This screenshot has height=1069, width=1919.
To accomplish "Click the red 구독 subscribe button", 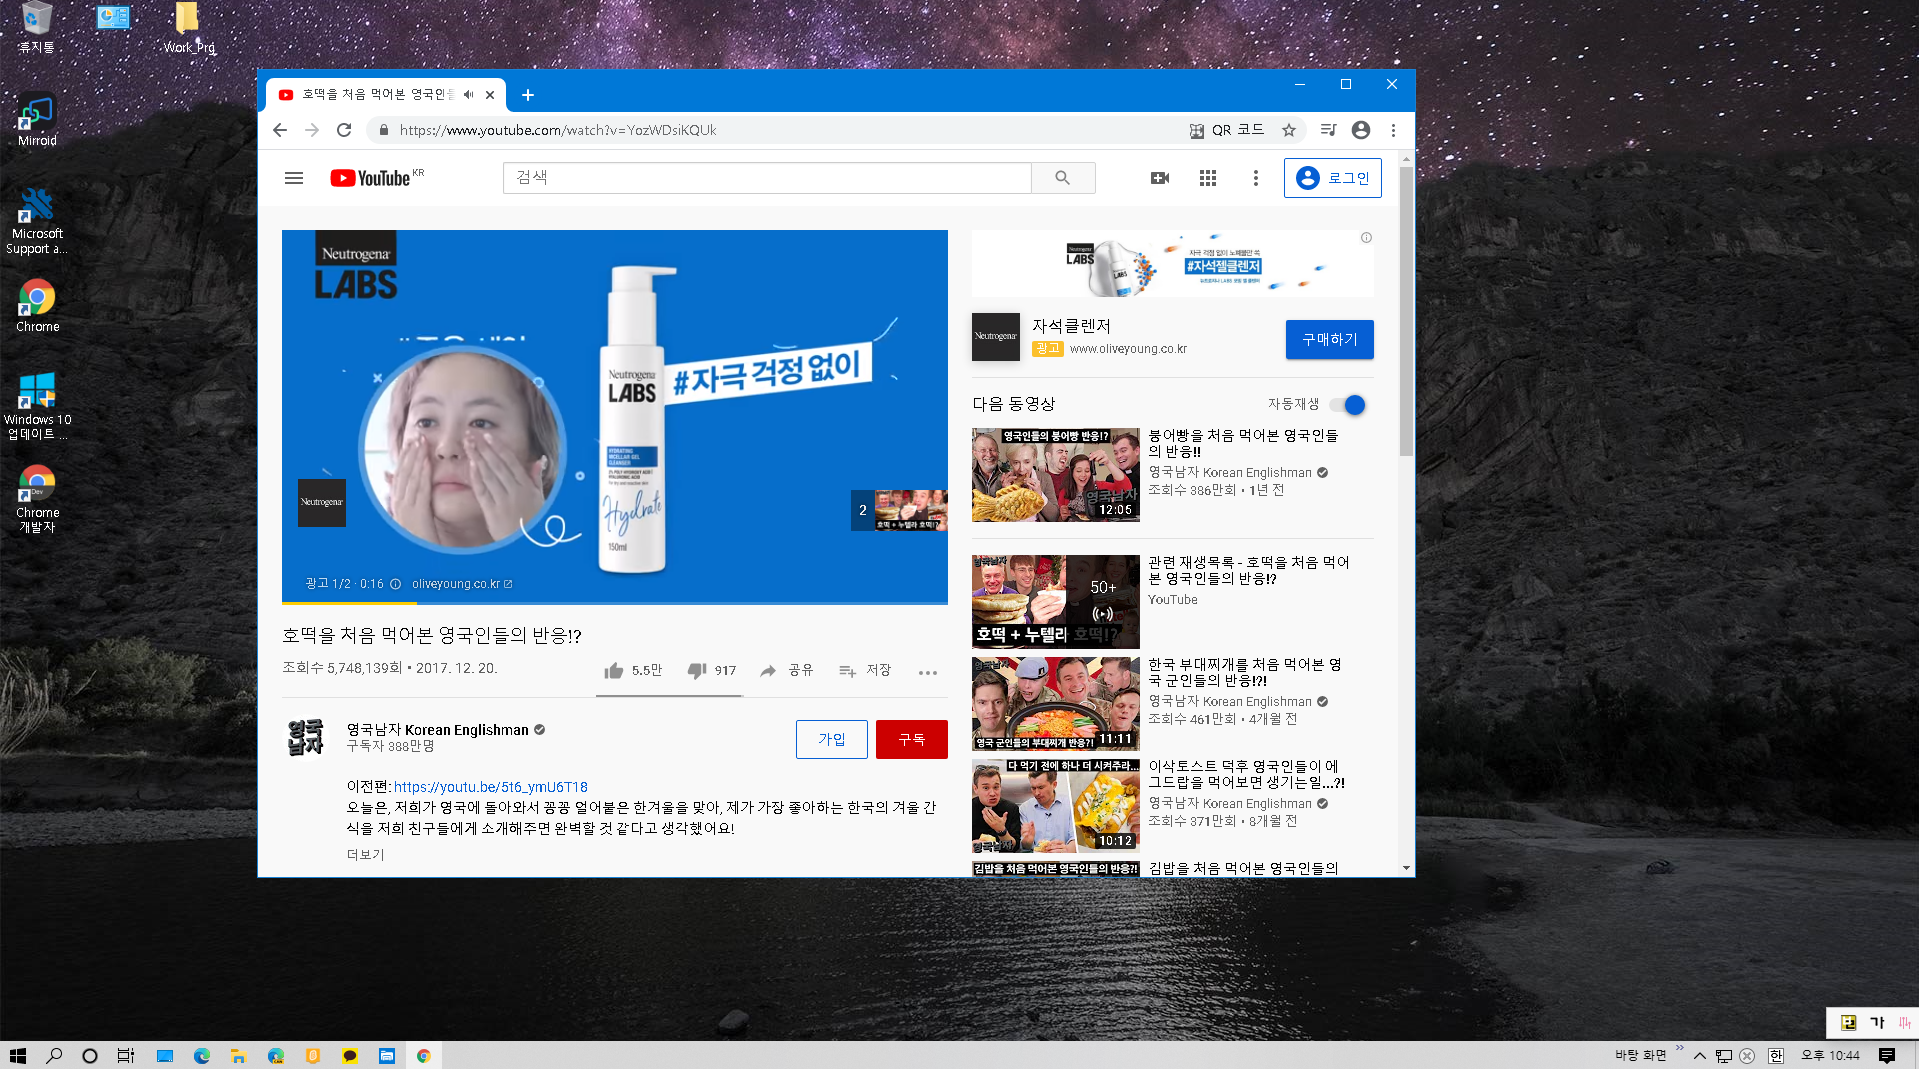I will click(x=911, y=739).
